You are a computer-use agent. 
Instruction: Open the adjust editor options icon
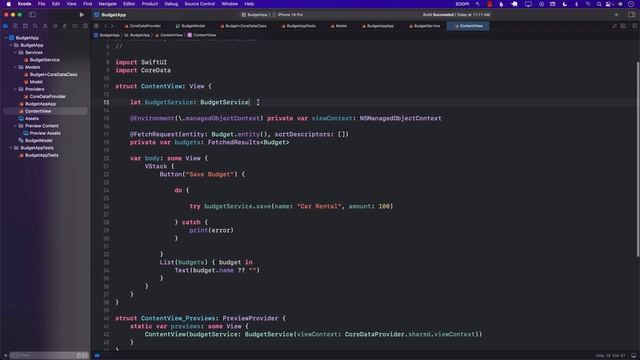coord(624,26)
